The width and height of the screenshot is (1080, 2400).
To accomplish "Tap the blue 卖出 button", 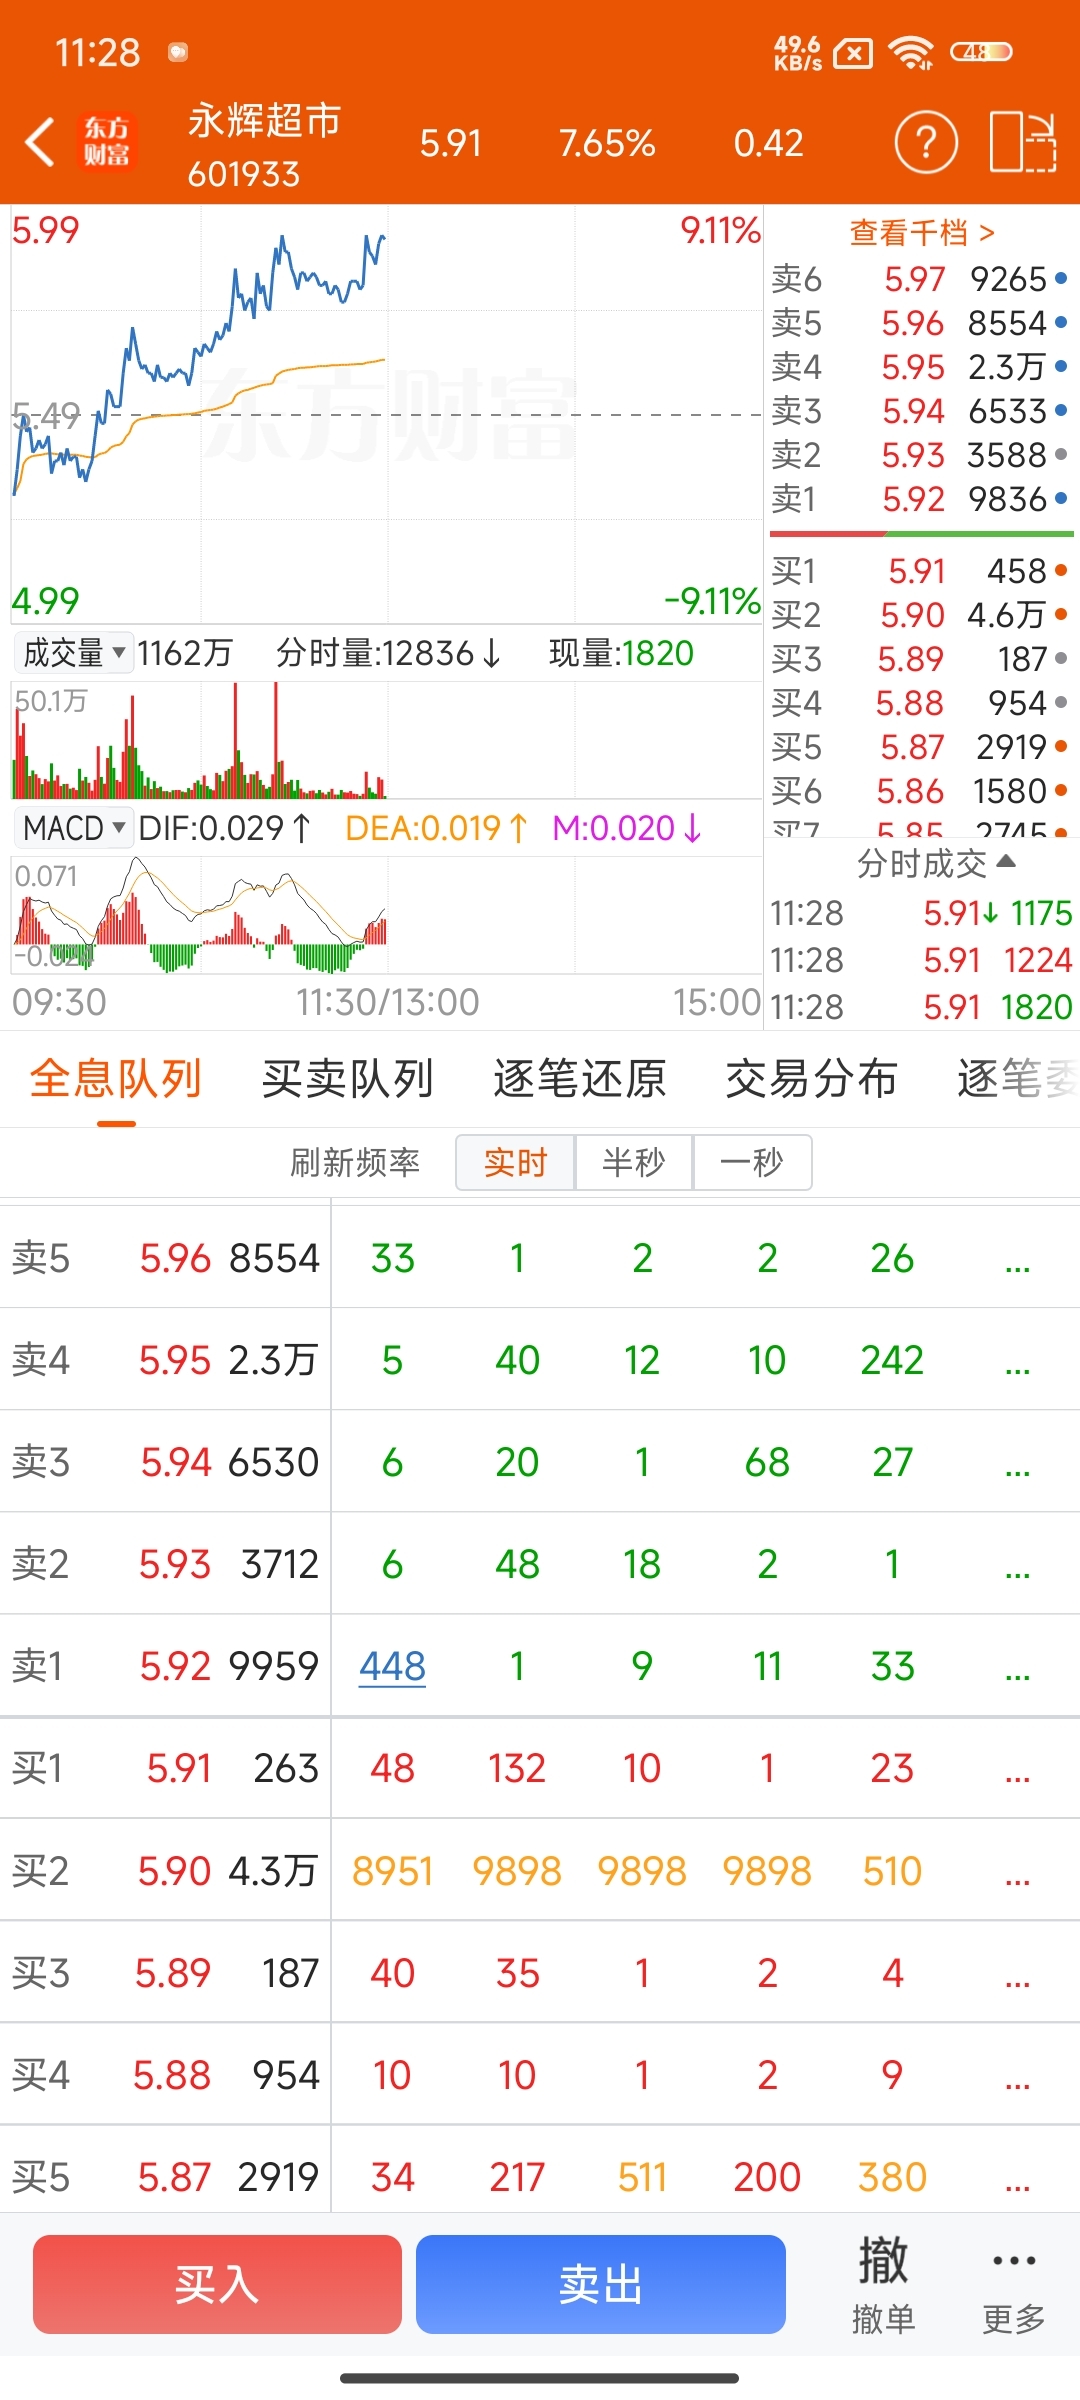I will (601, 2284).
